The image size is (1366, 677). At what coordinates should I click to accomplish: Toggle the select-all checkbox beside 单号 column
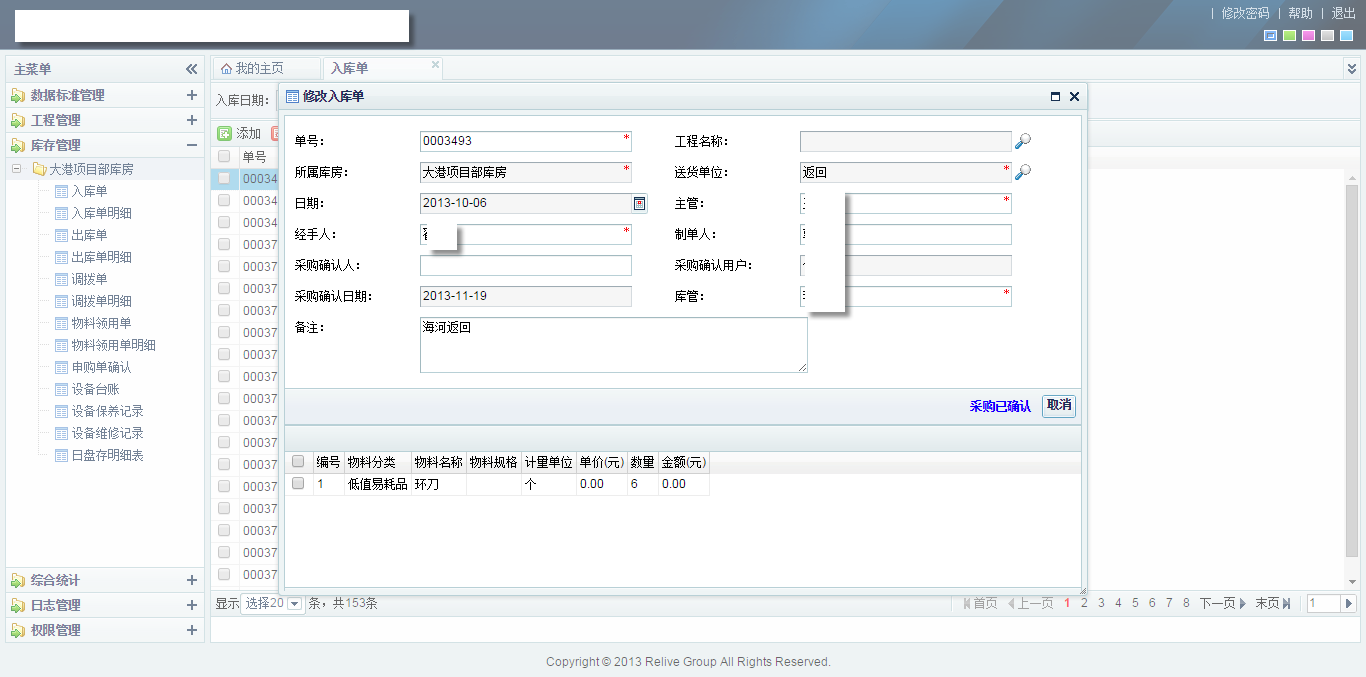click(224, 157)
